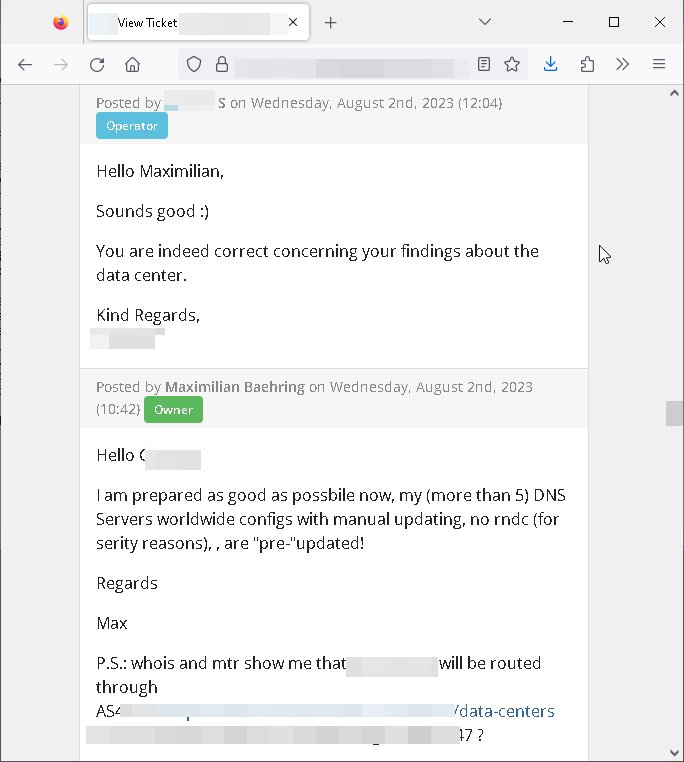Bookmark this page with the star
This screenshot has width=684, height=762.
pyautogui.click(x=512, y=64)
